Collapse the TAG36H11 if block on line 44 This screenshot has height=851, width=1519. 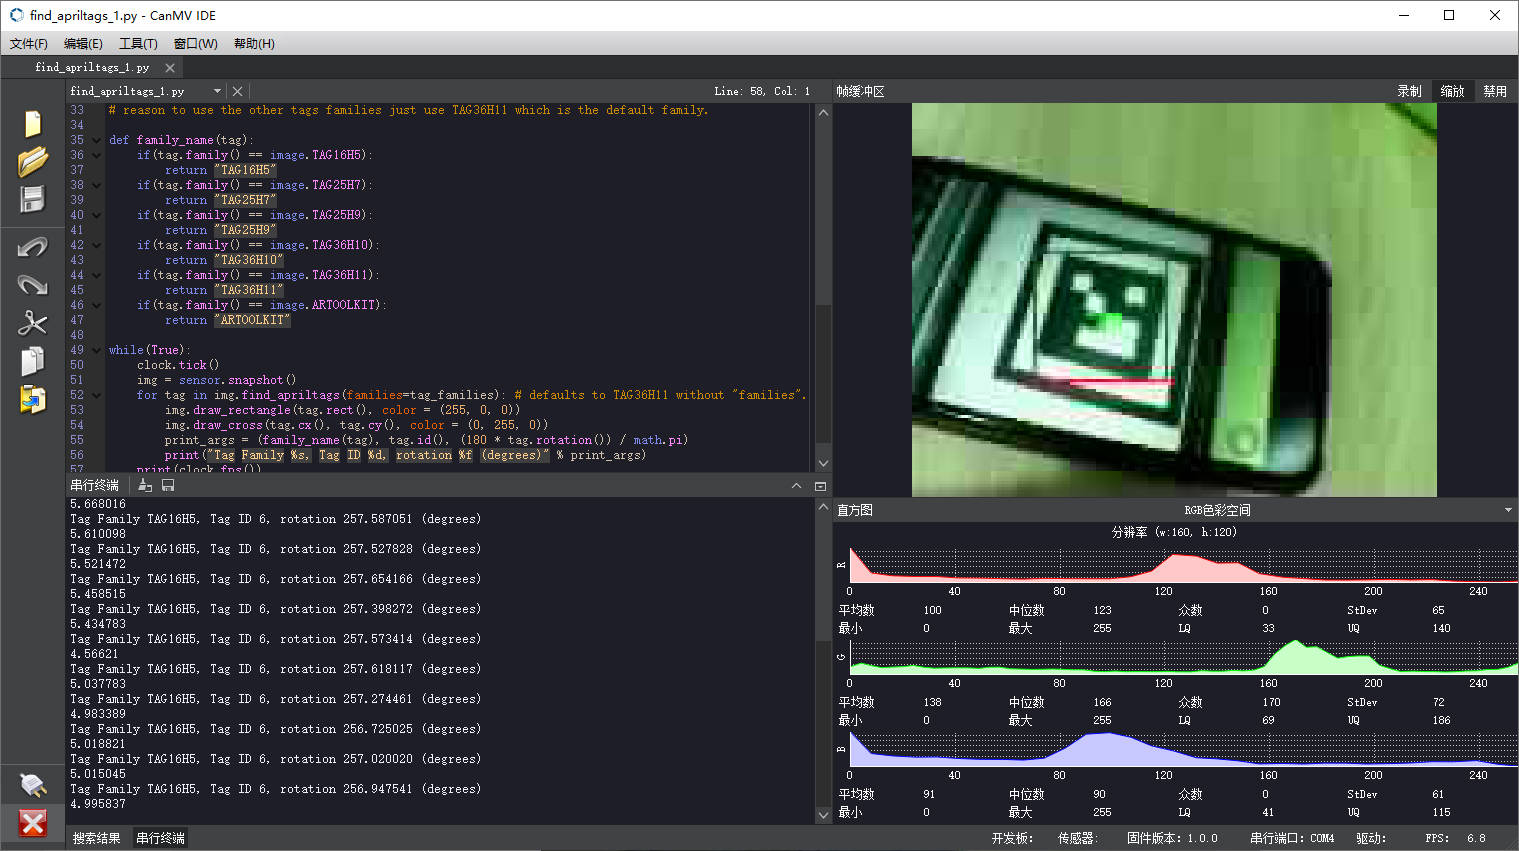point(97,275)
